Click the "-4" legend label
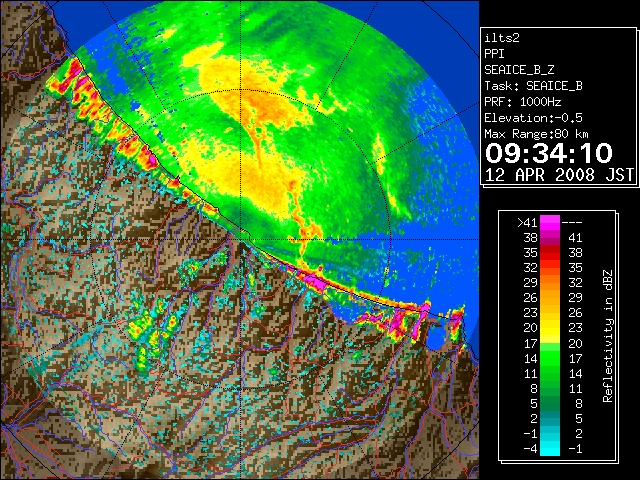 (530, 449)
